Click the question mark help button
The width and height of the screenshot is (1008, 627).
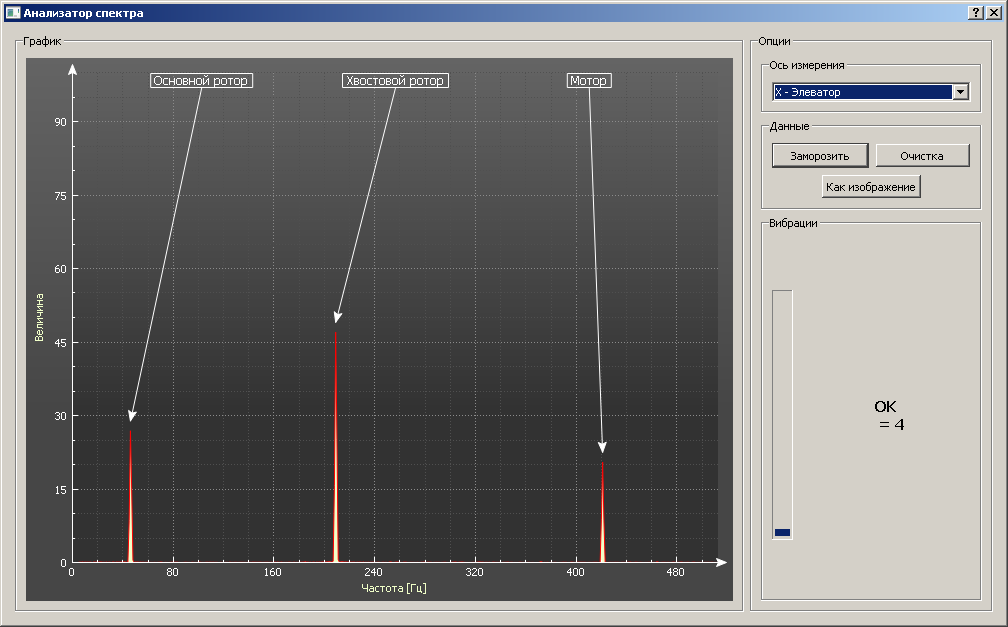point(976,13)
